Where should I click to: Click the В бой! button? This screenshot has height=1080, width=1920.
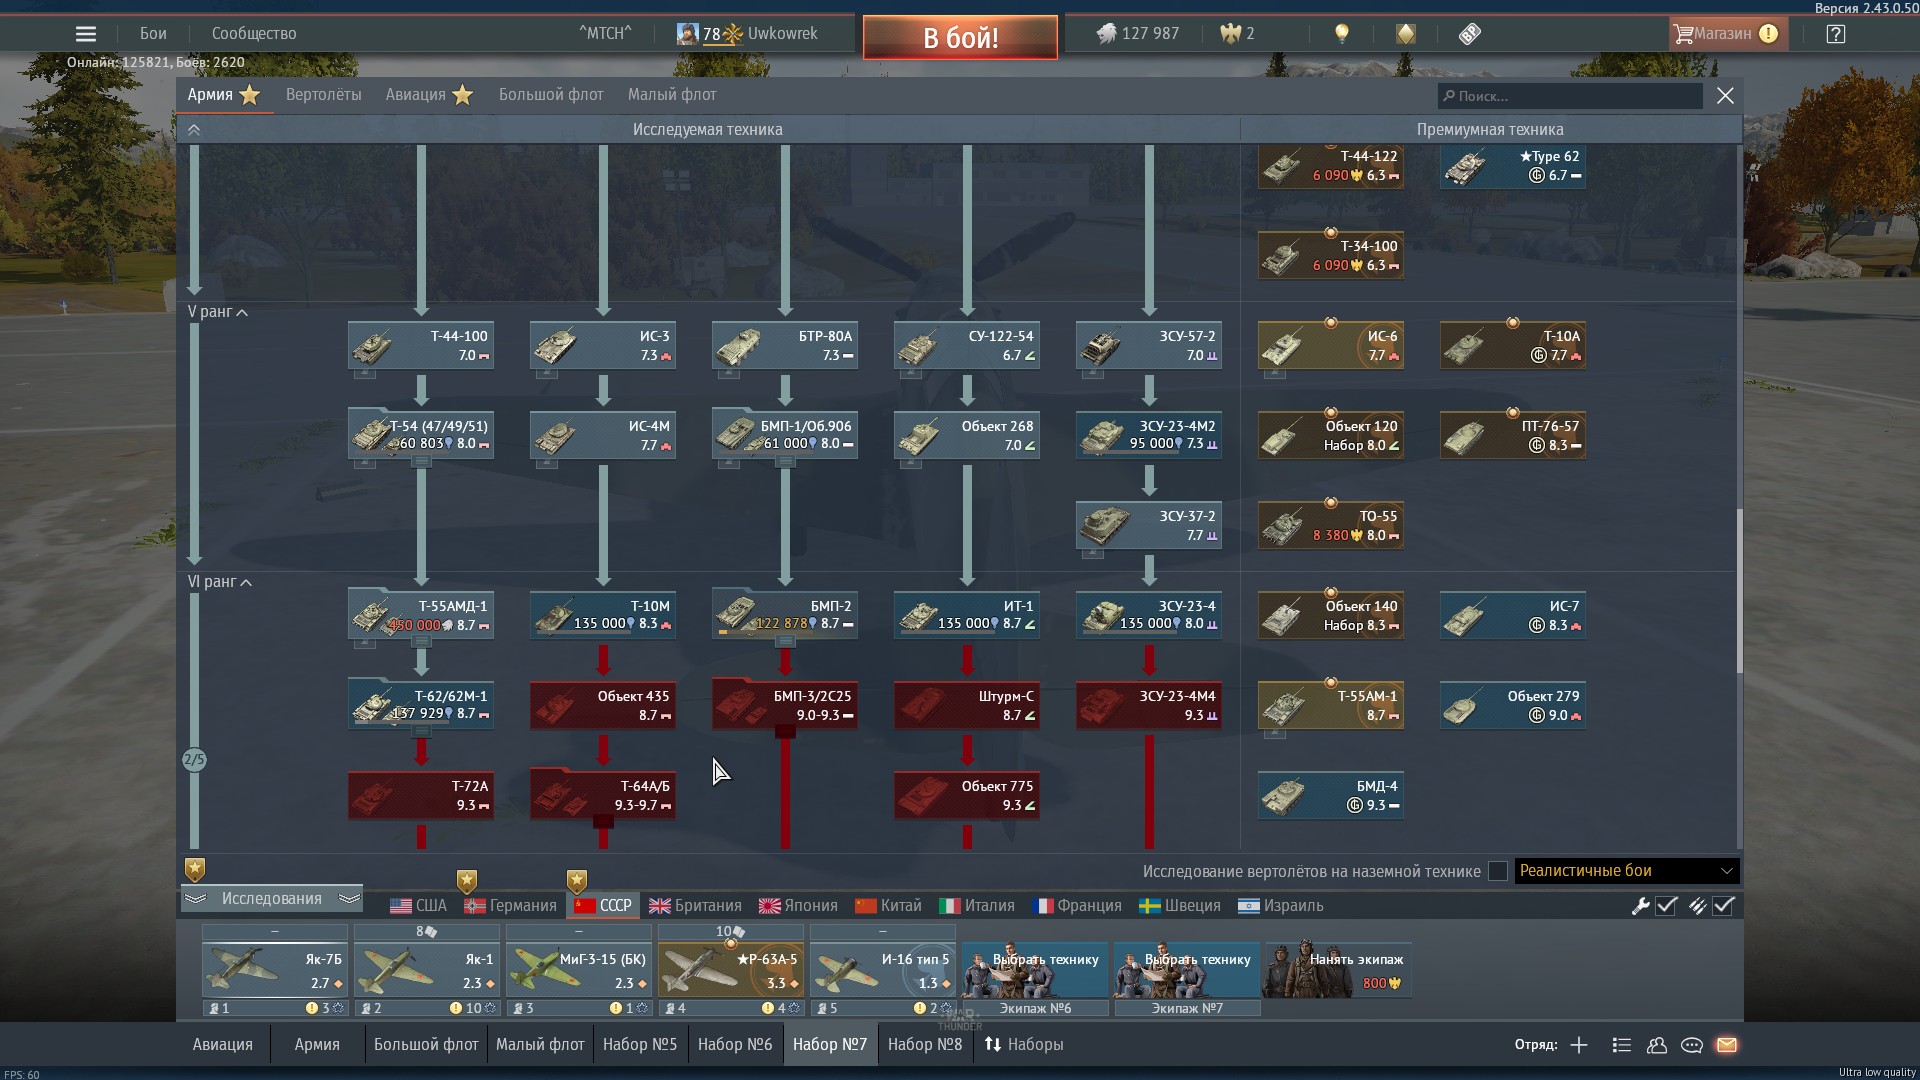click(x=960, y=38)
